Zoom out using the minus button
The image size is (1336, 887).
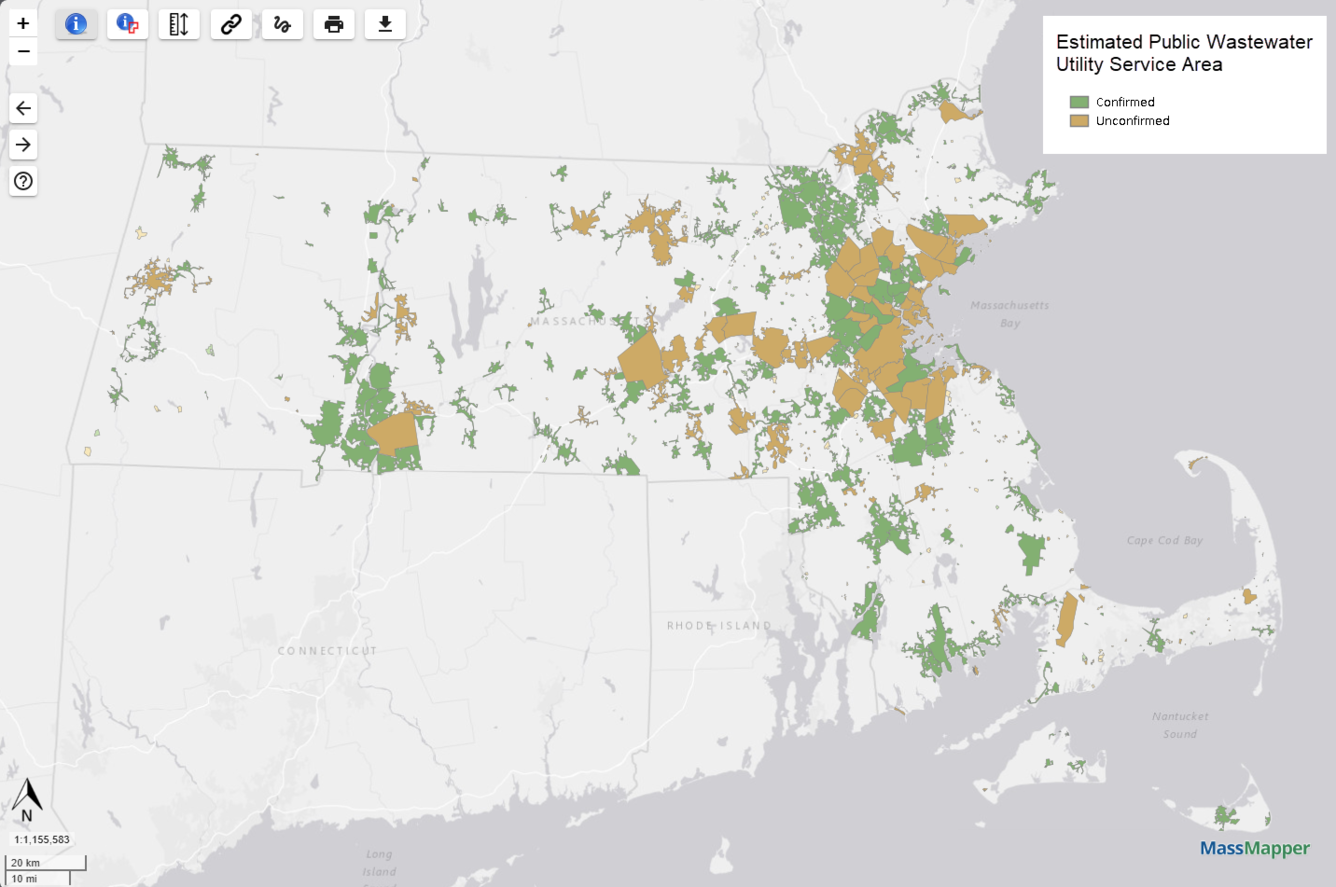point(23,50)
